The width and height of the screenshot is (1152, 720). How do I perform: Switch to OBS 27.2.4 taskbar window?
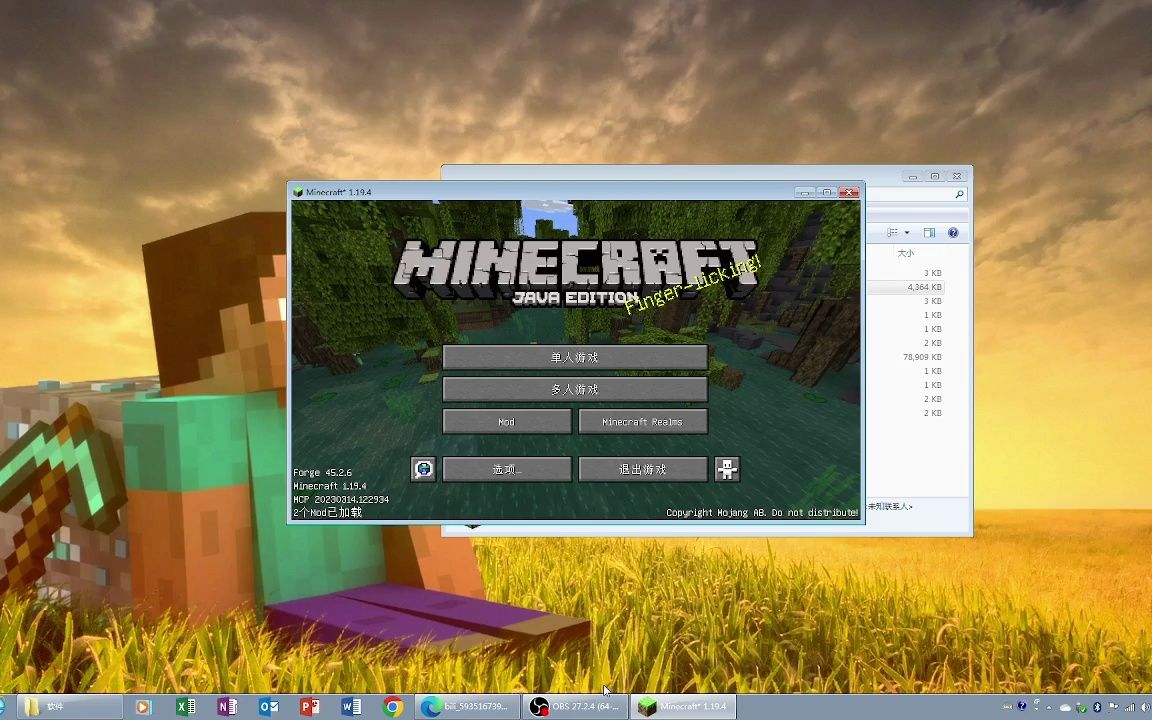click(x=576, y=707)
